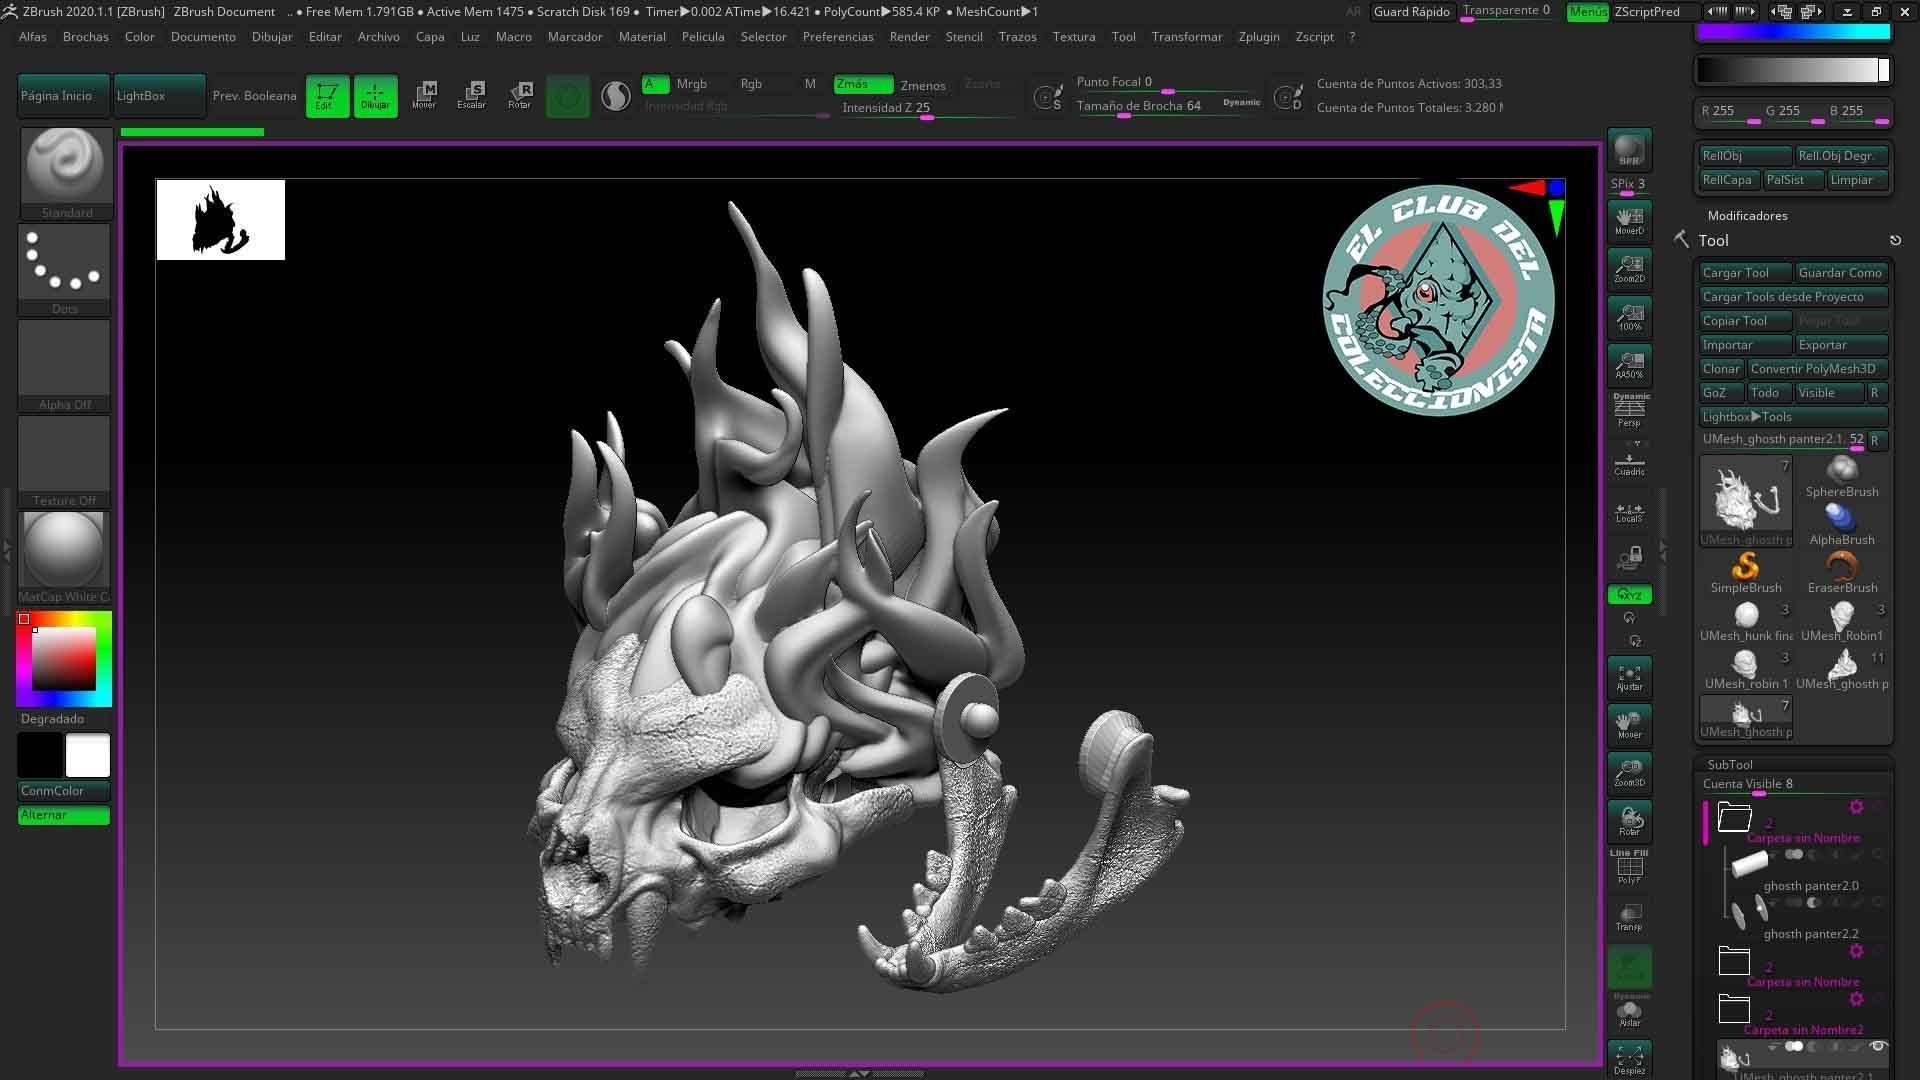Open the Standard brush picker thumbnail
Image resolution: width=1920 pixels, height=1080 pixels.
(65, 172)
